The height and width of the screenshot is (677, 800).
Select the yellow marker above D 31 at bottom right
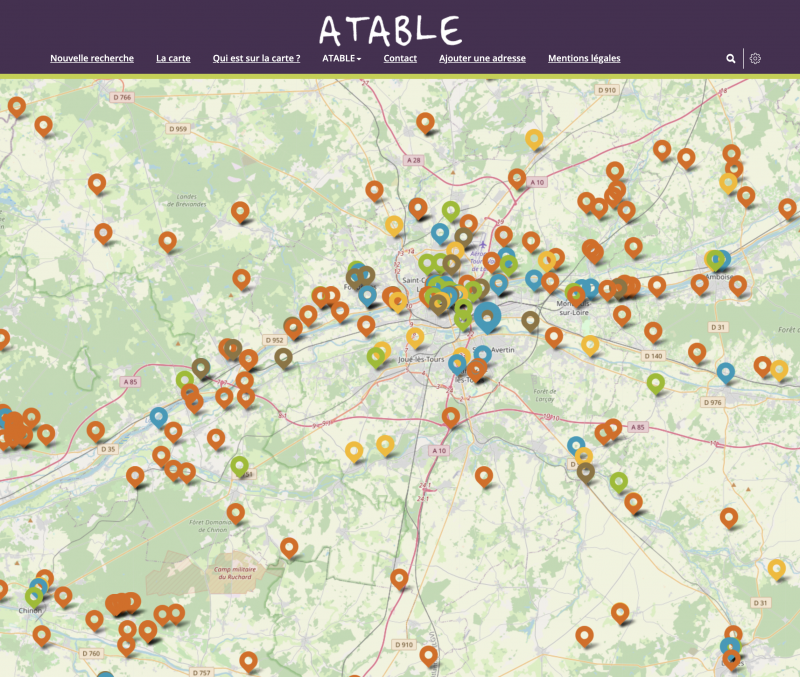[x=776, y=568]
